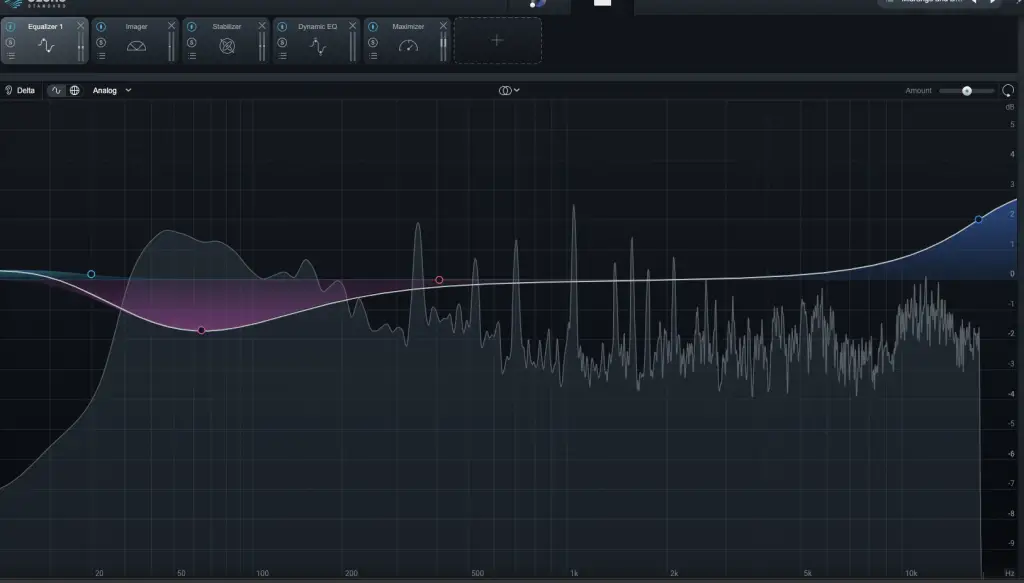This screenshot has width=1024, height=583.
Task: Click the Amount slider handle
Action: 967,91
